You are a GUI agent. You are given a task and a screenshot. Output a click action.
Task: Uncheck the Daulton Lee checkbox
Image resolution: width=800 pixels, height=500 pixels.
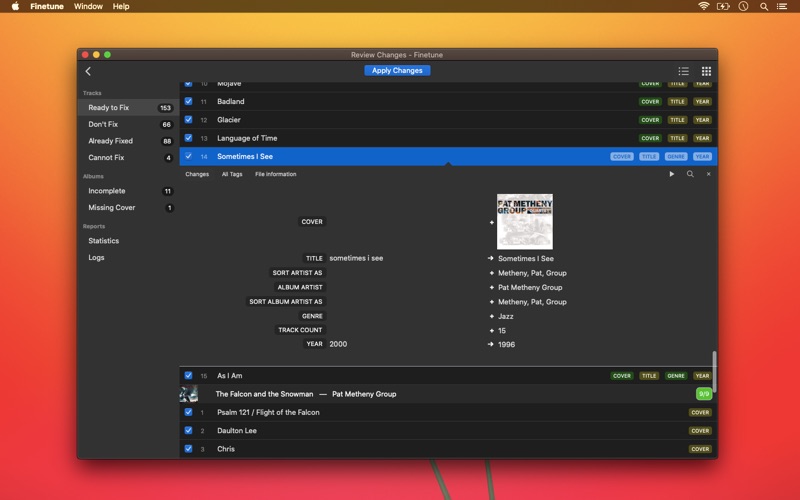pos(188,431)
